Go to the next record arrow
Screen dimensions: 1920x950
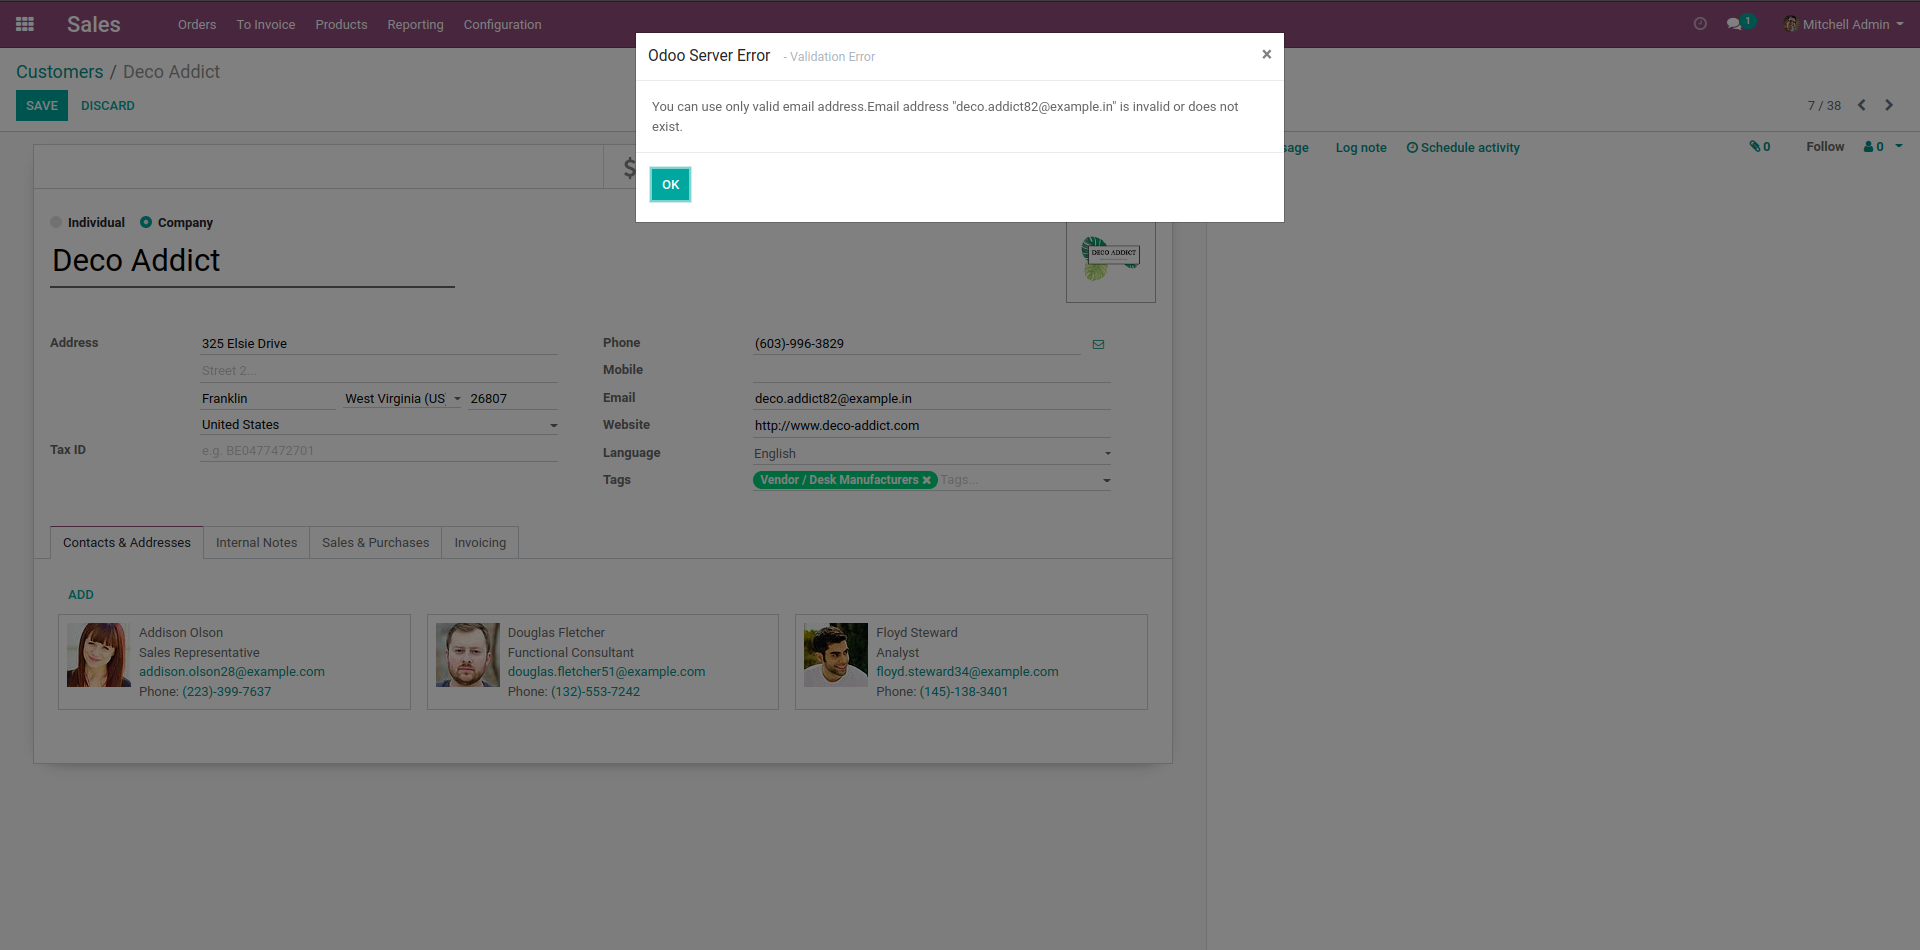pos(1889,105)
